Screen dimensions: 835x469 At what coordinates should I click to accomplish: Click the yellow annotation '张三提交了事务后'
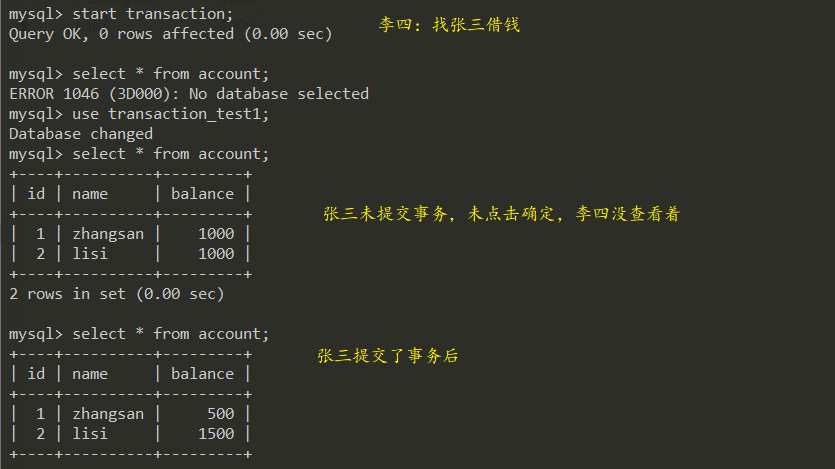(x=388, y=356)
